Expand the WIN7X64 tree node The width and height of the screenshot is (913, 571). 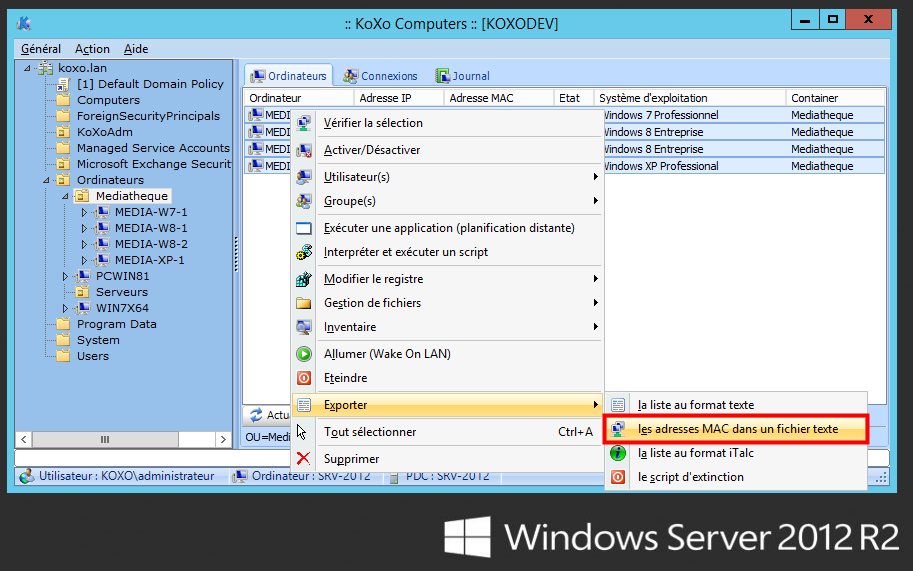pyautogui.click(x=65, y=308)
